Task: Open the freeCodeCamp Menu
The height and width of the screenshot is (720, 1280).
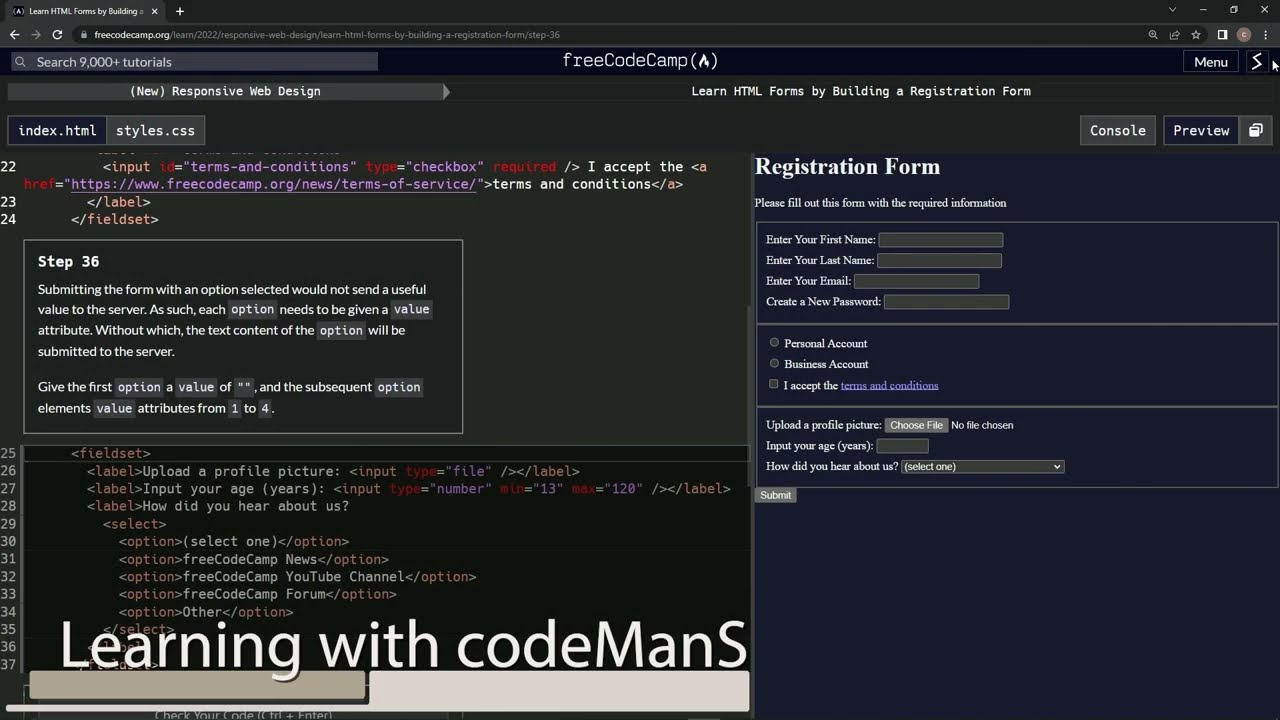Action: (1210, 62)
